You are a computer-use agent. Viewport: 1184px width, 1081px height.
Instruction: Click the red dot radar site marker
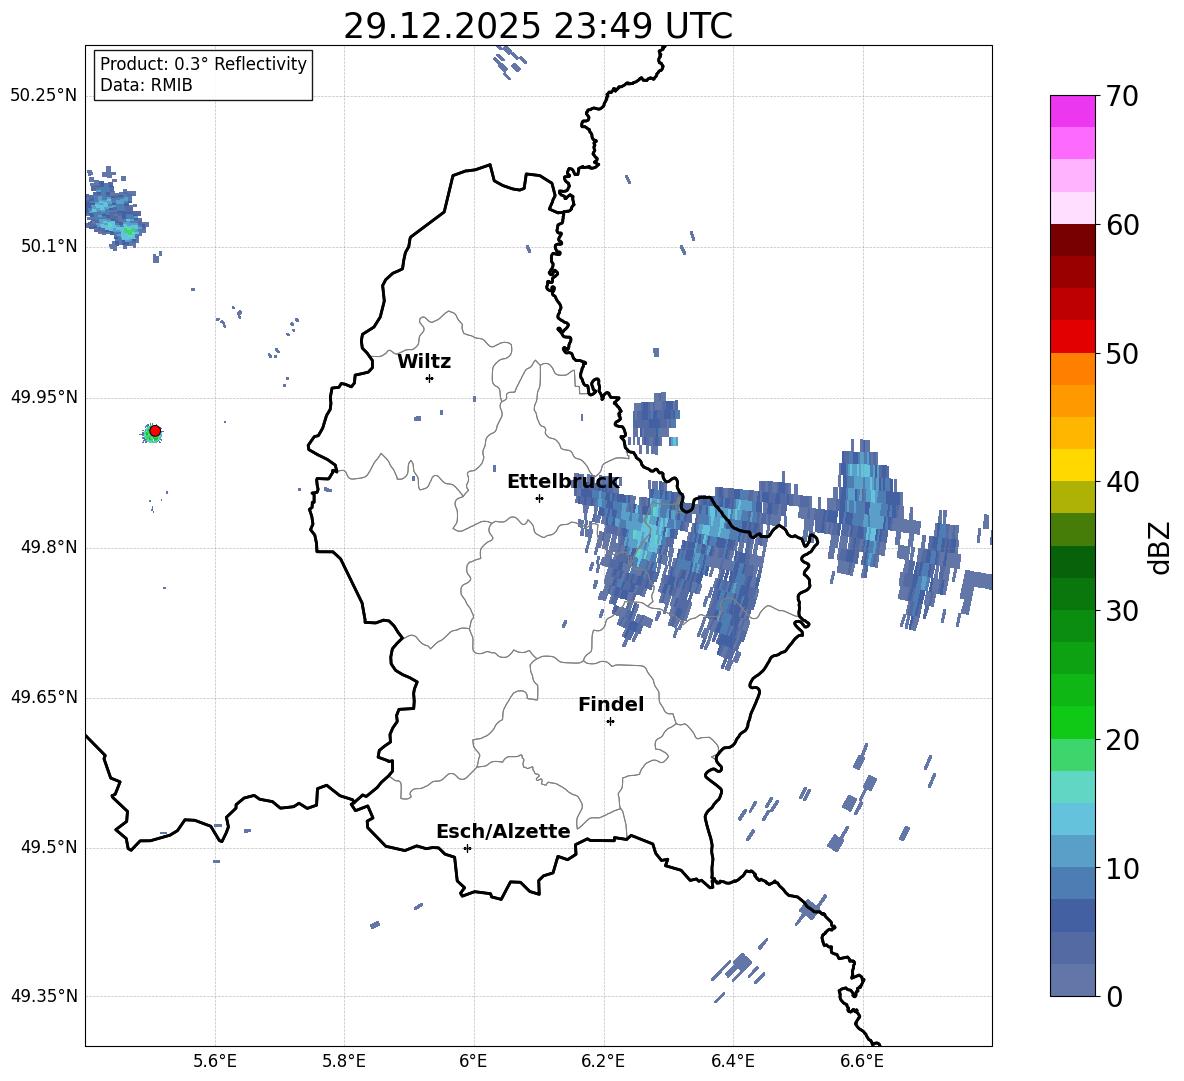[155, 431]
